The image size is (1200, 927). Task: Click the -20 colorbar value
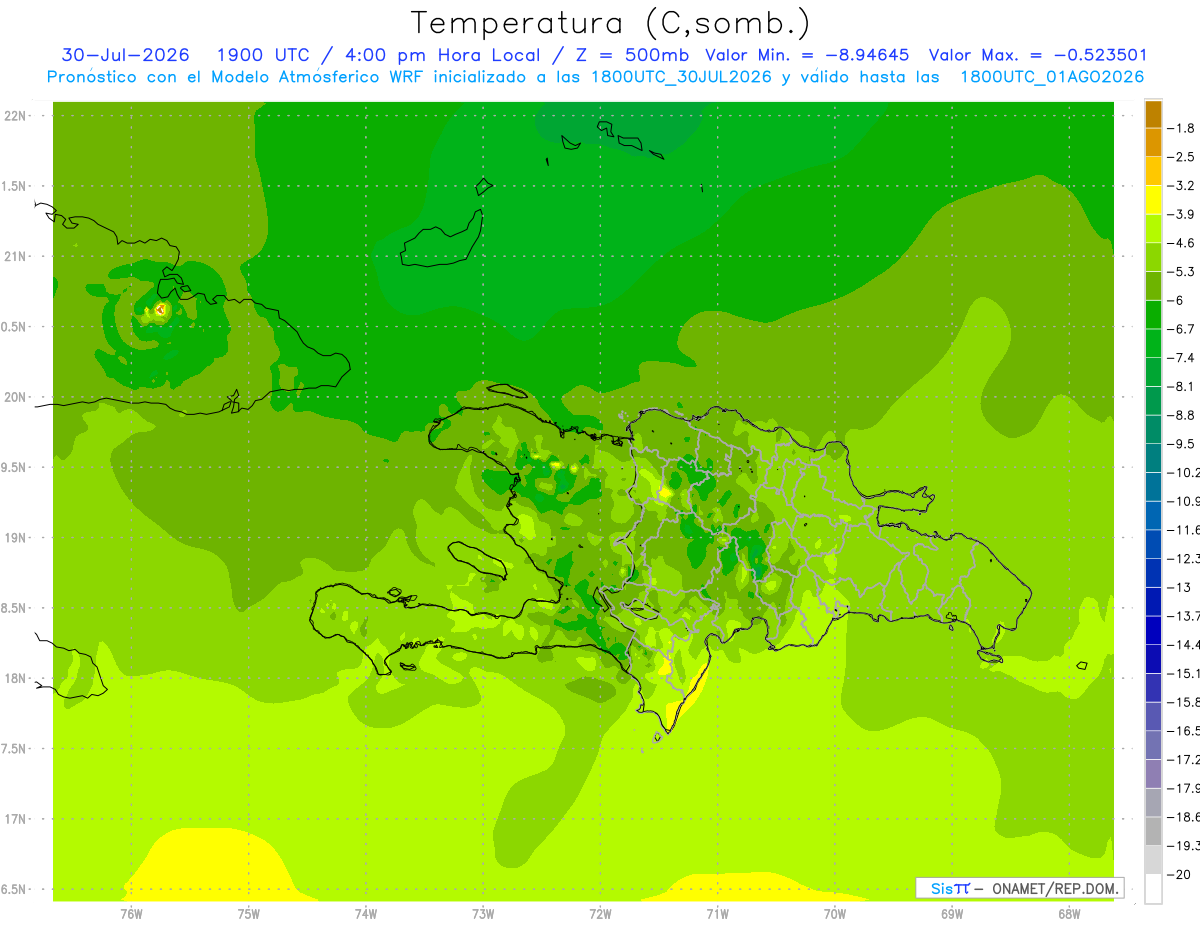[x=1180, y=874]
